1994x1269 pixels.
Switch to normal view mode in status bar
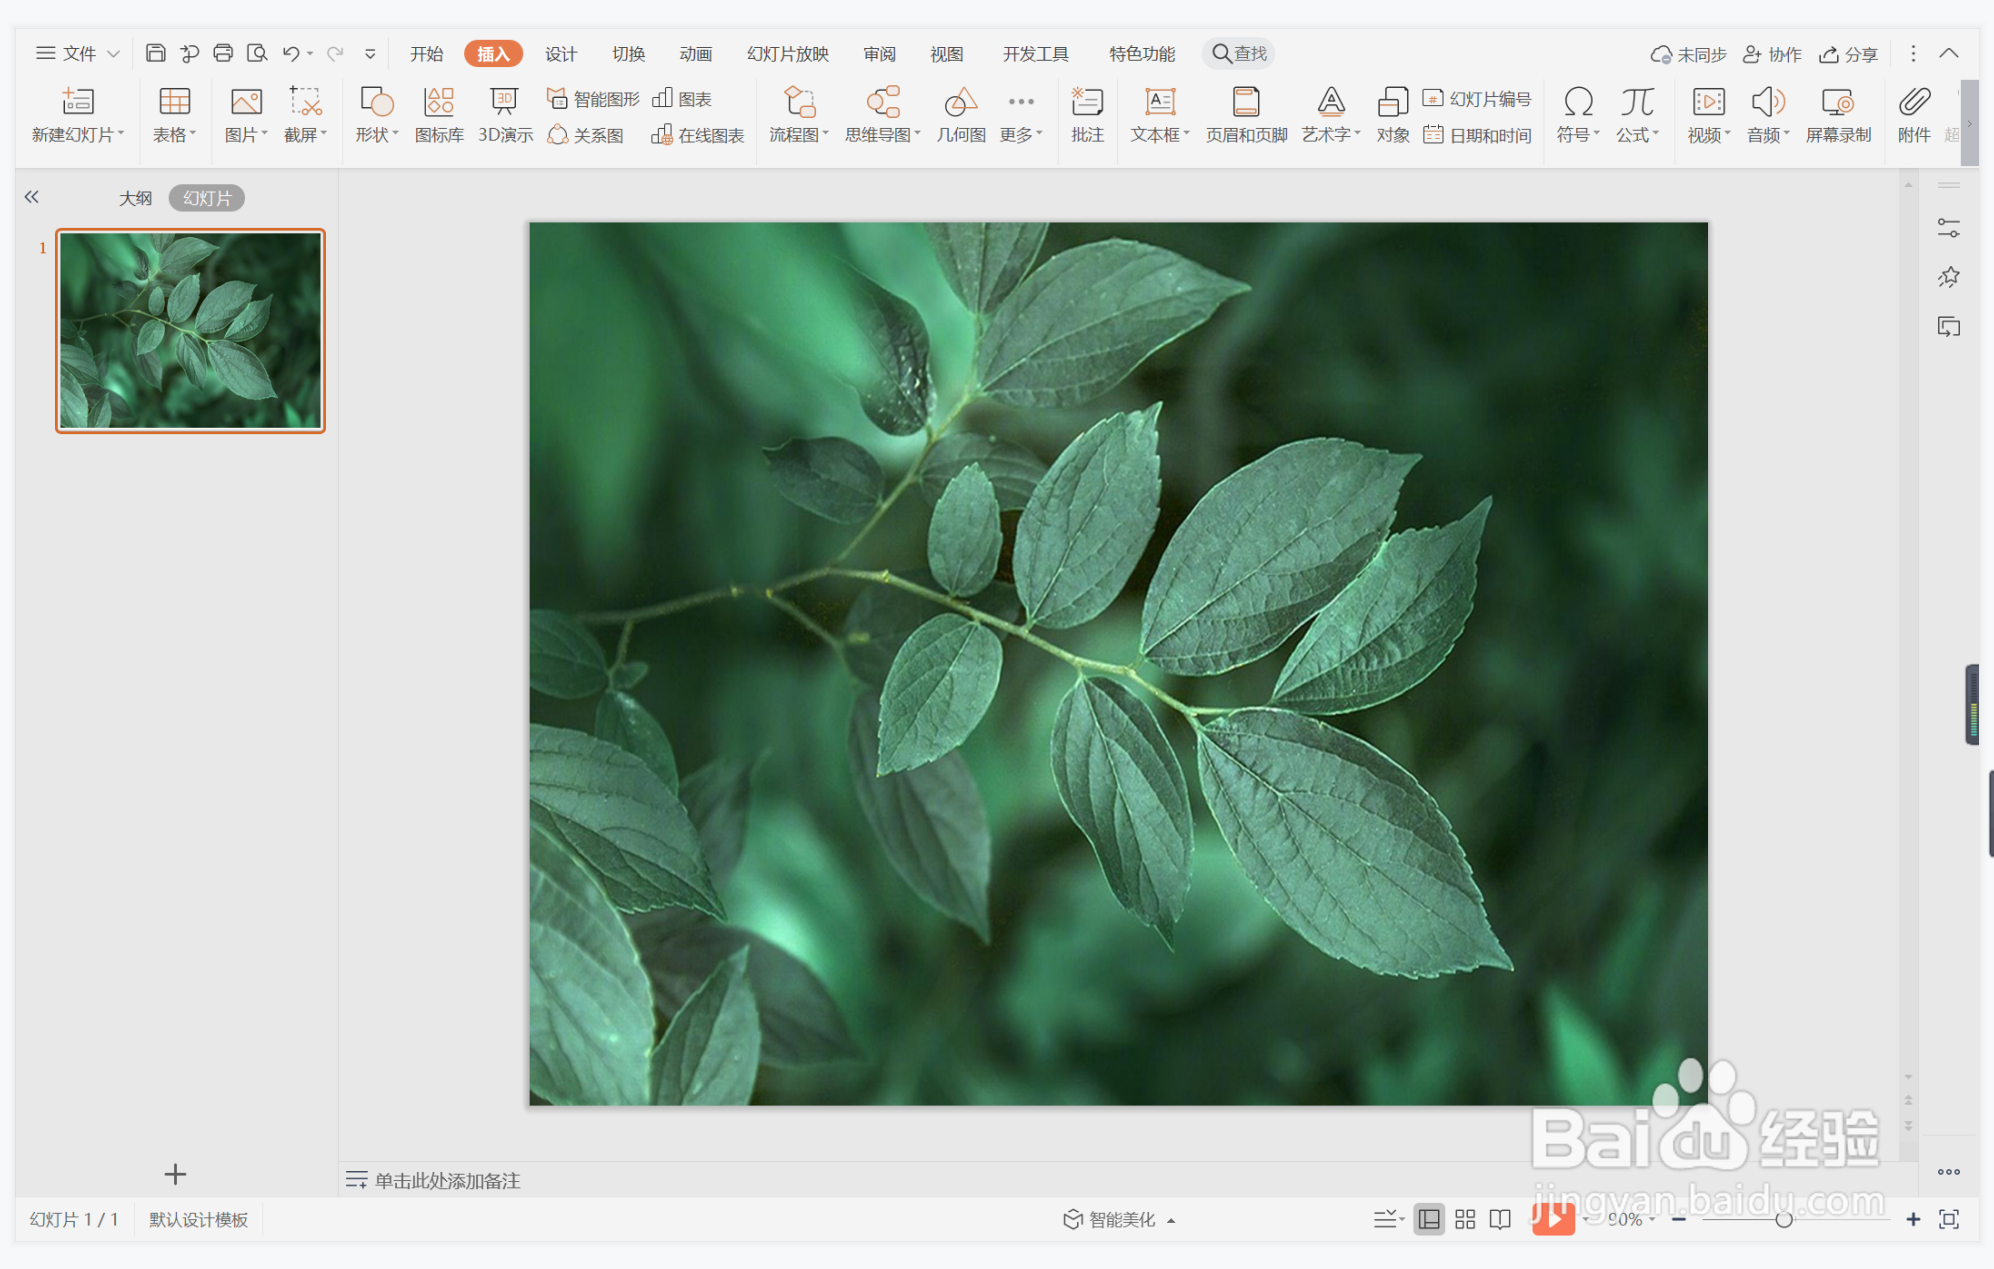[x=1429, y=1219]
